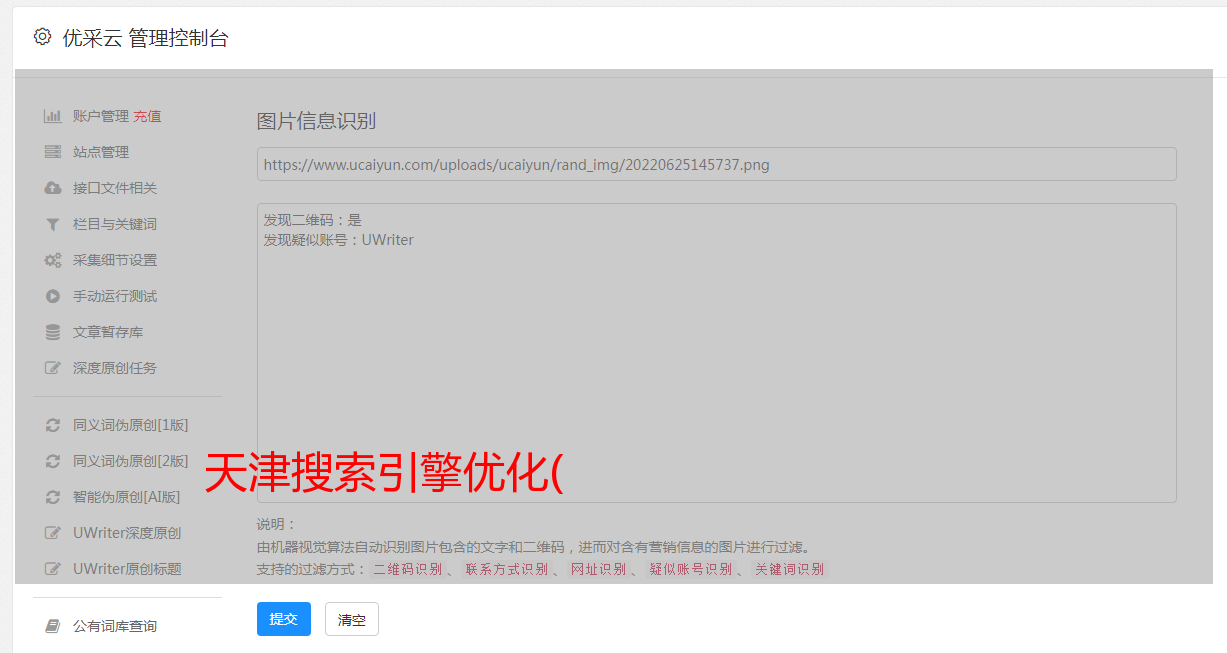Select 采集细节设置 in sidebar
The width and height of the screenshot is (1227, 653).
click(115, 260)
